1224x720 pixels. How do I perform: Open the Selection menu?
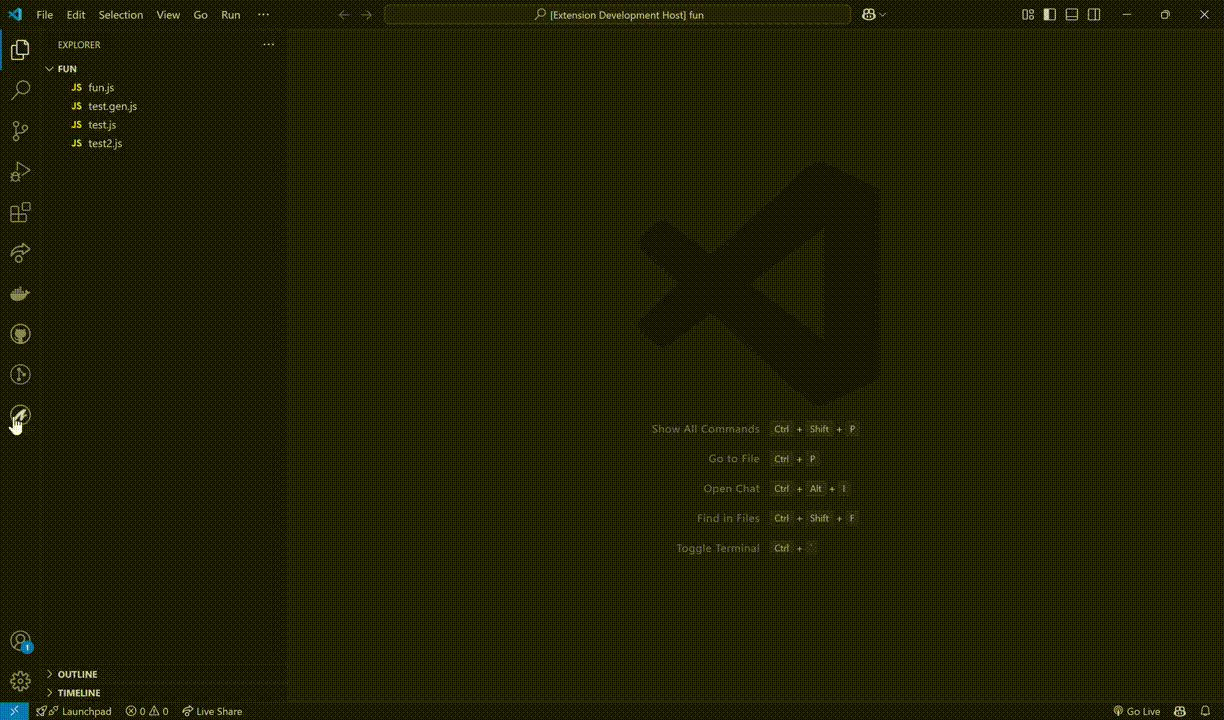click(121, 15)
